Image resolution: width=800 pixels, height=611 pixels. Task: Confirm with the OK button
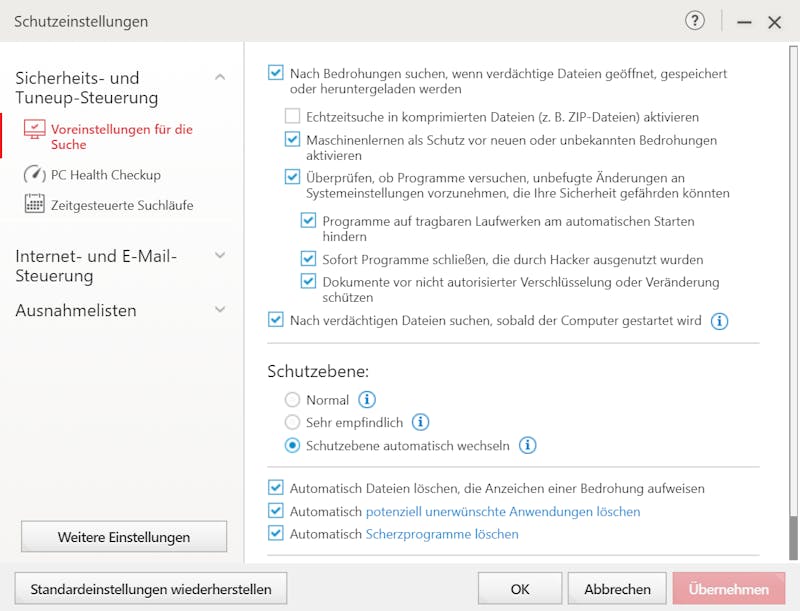(520, 589)
